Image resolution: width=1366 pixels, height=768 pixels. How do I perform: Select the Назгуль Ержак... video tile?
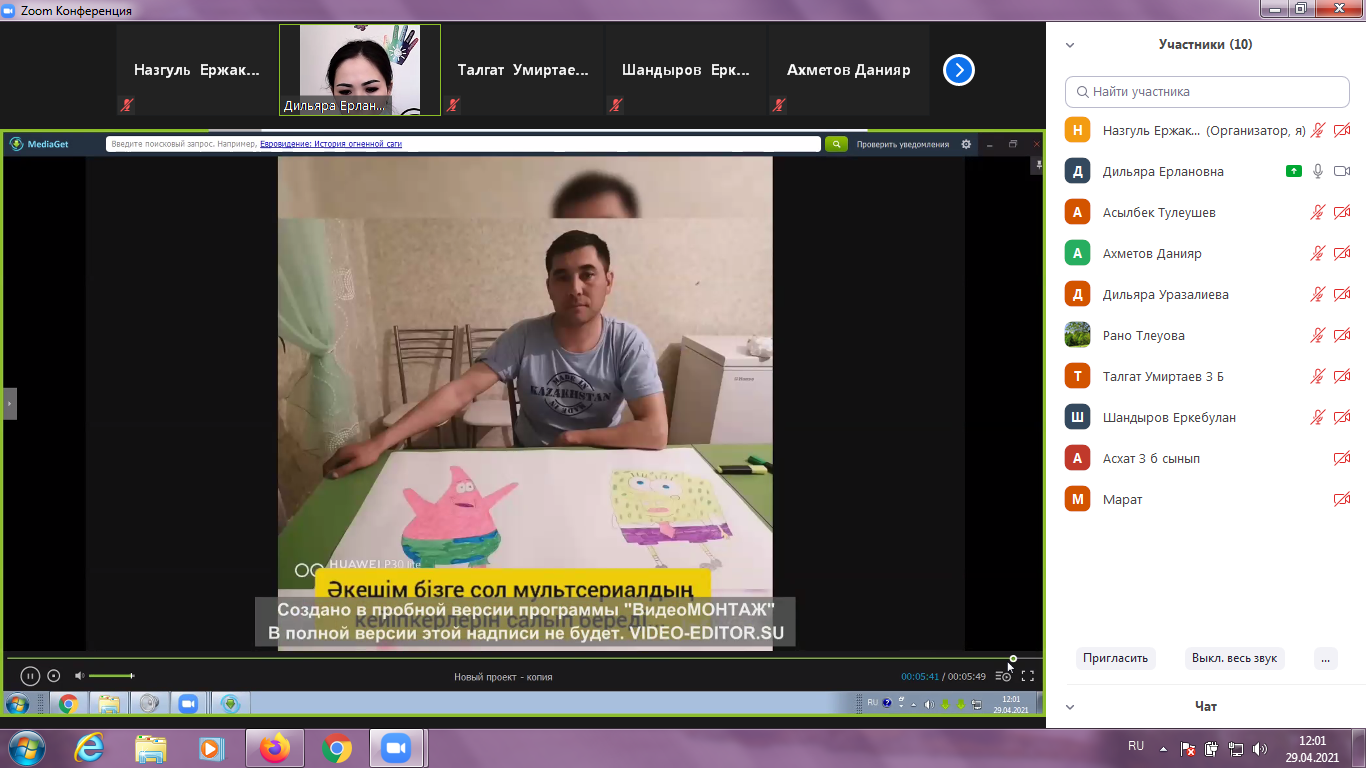click(x=197, y=70)
